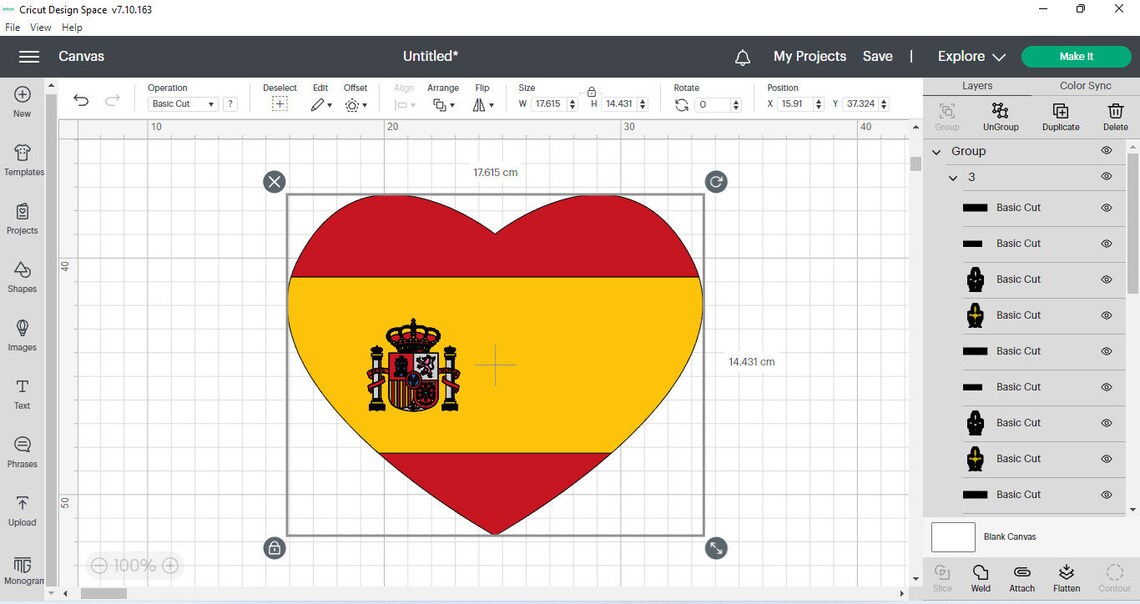Click the Blank Canvas color swatch
Viewport: 1140px width, 604px height.
pyautogui.click(x=952, y=537)
